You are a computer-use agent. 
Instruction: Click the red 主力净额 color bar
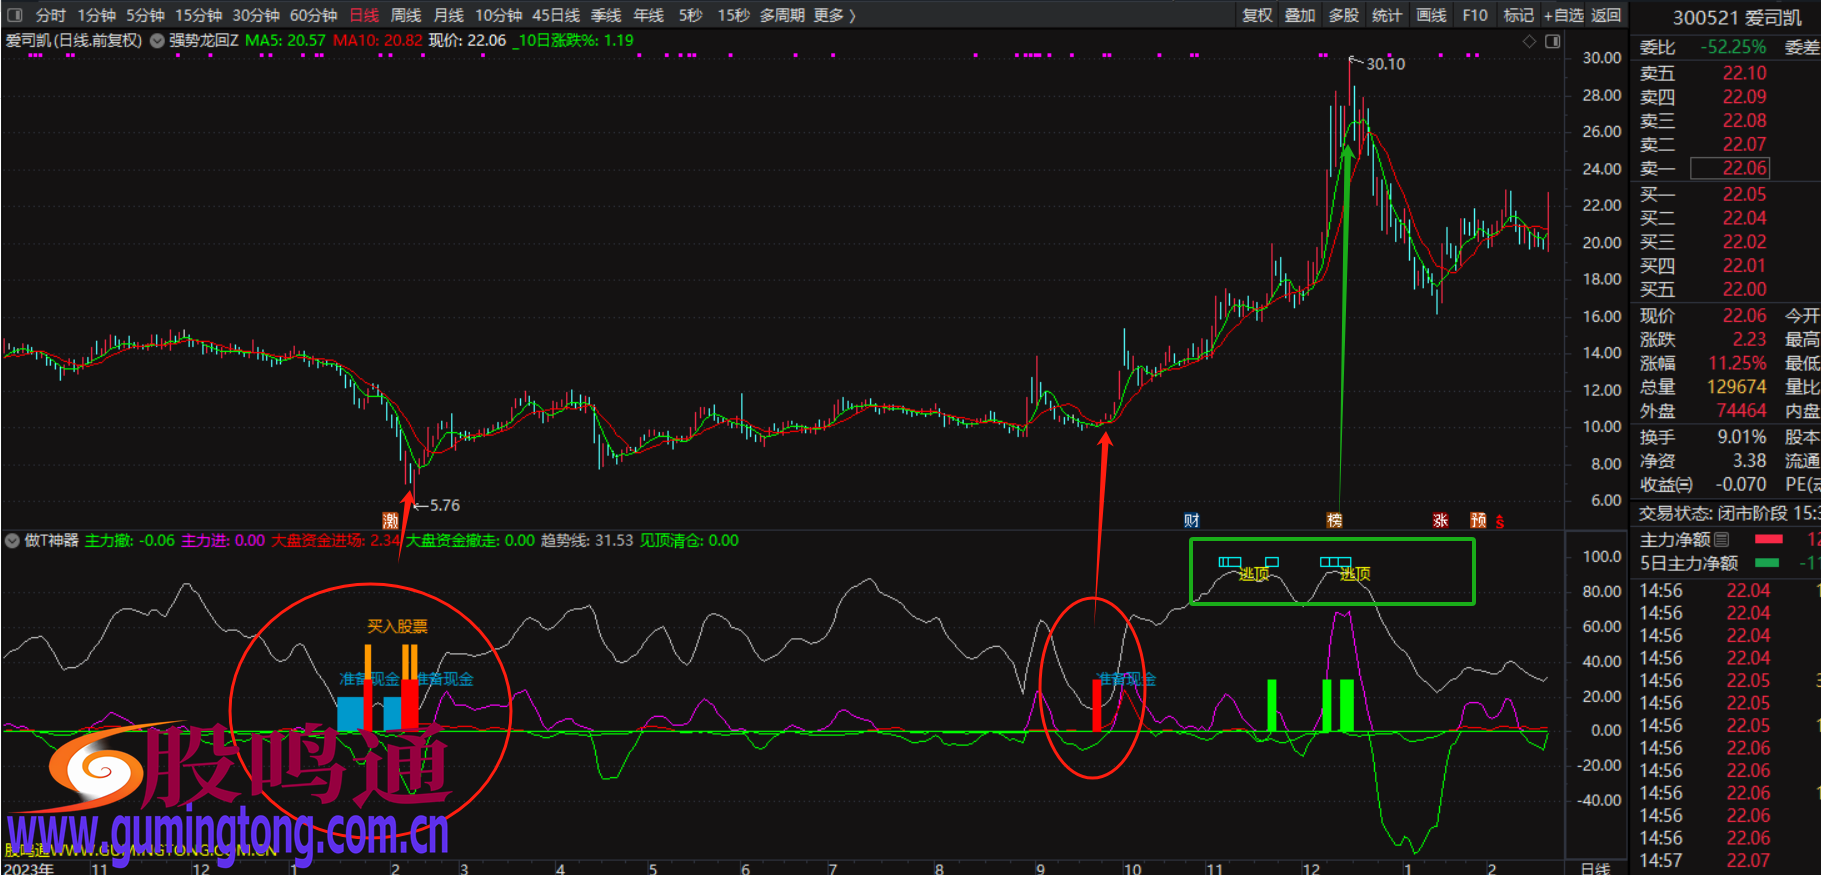coord(1768,540)
